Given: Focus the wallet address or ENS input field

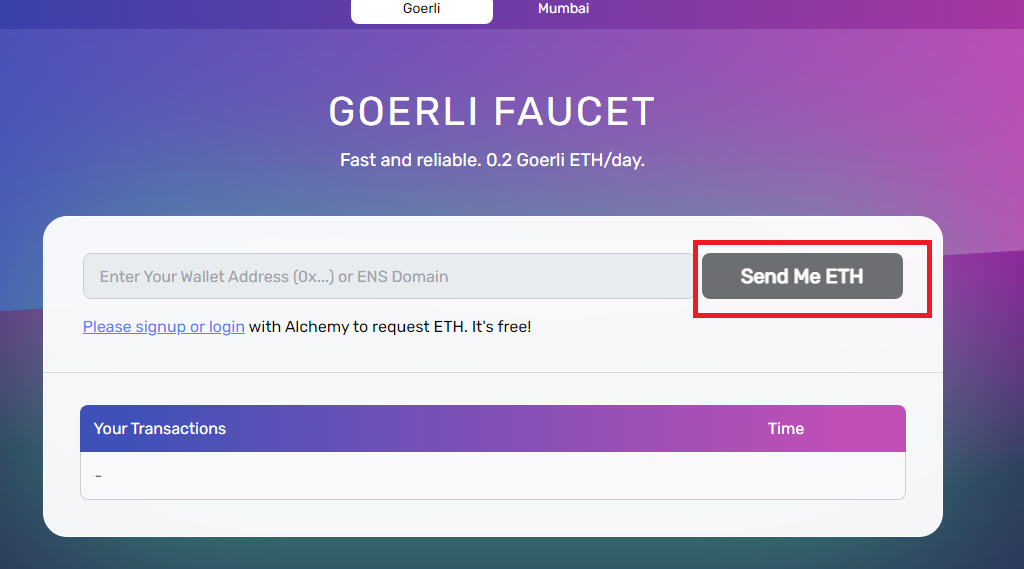Looking at the screenshot, I should [x=389, y=276].
